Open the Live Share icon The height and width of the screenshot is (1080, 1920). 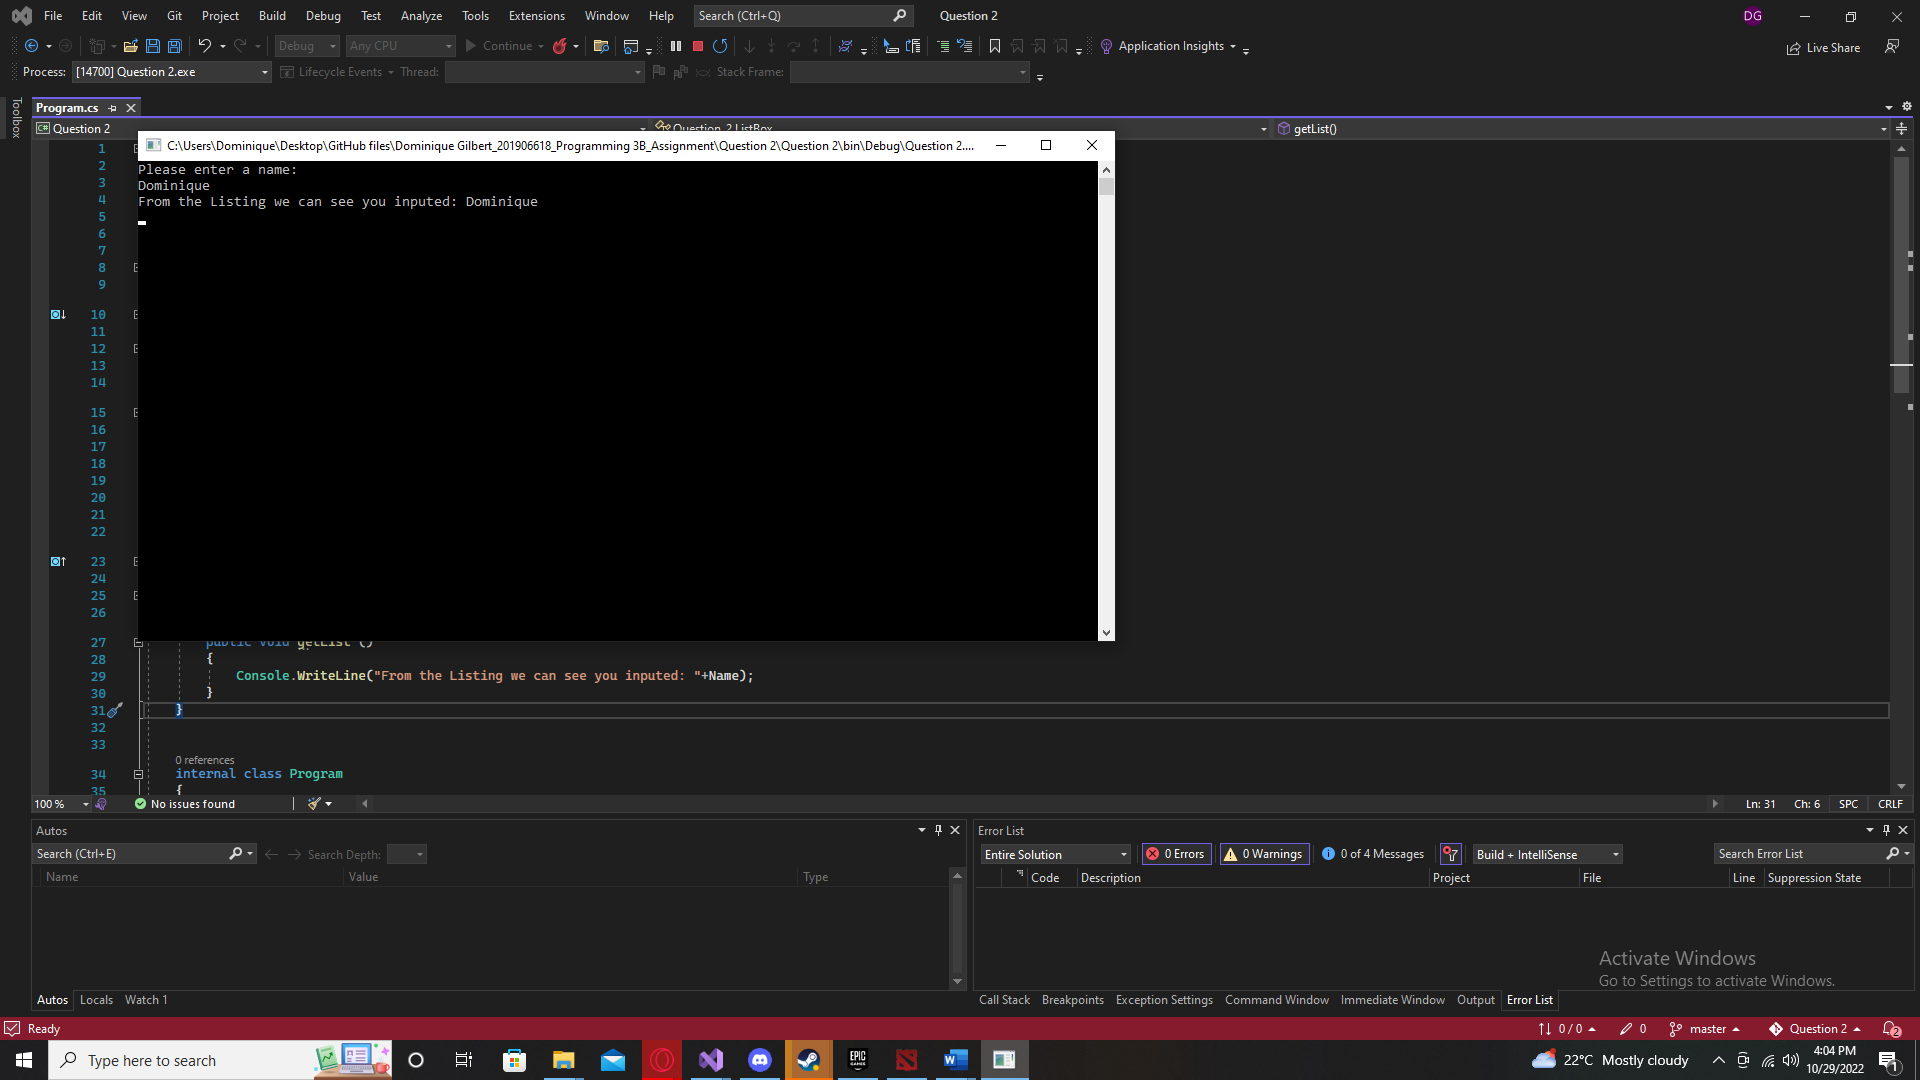coord(1823,48)
